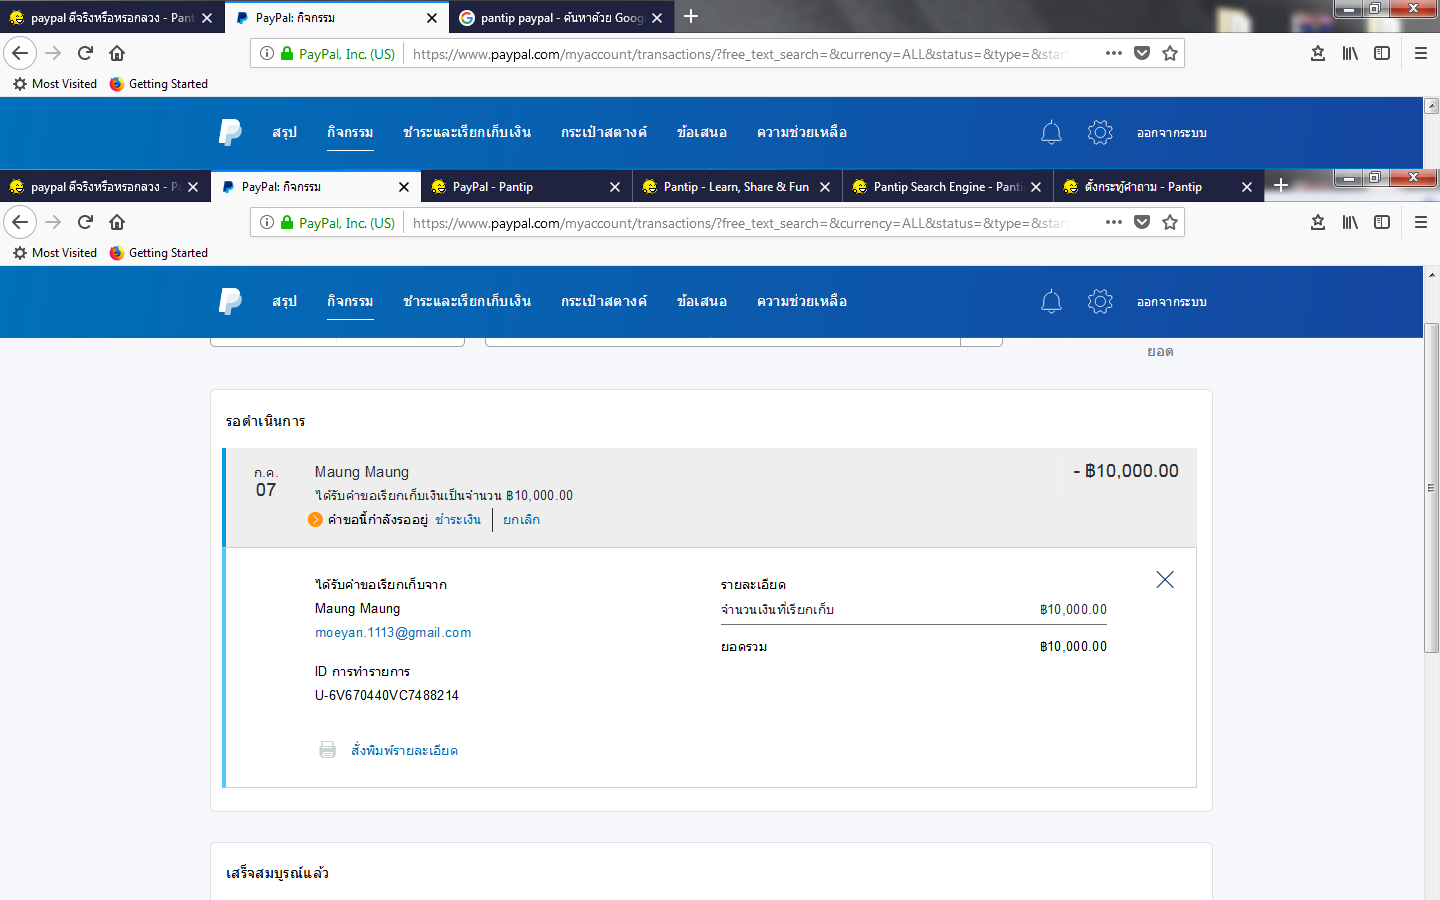Go back using the front window's Back arrow
The height and width of the screenshot is (900, 1440).
[x=20, y=222]
